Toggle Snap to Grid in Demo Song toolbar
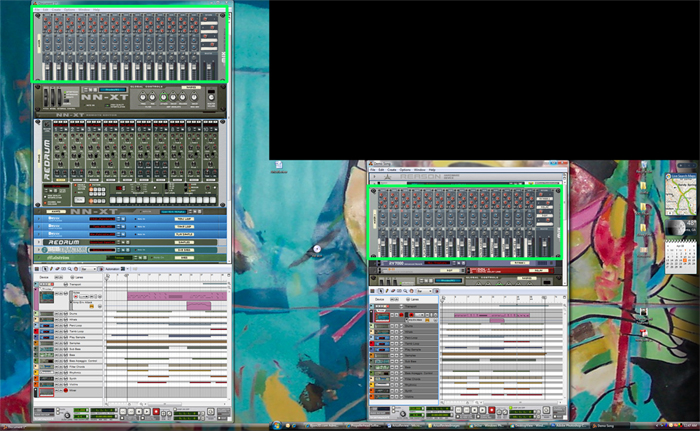This screenshot has height=431, width=700. coord(437,291)
